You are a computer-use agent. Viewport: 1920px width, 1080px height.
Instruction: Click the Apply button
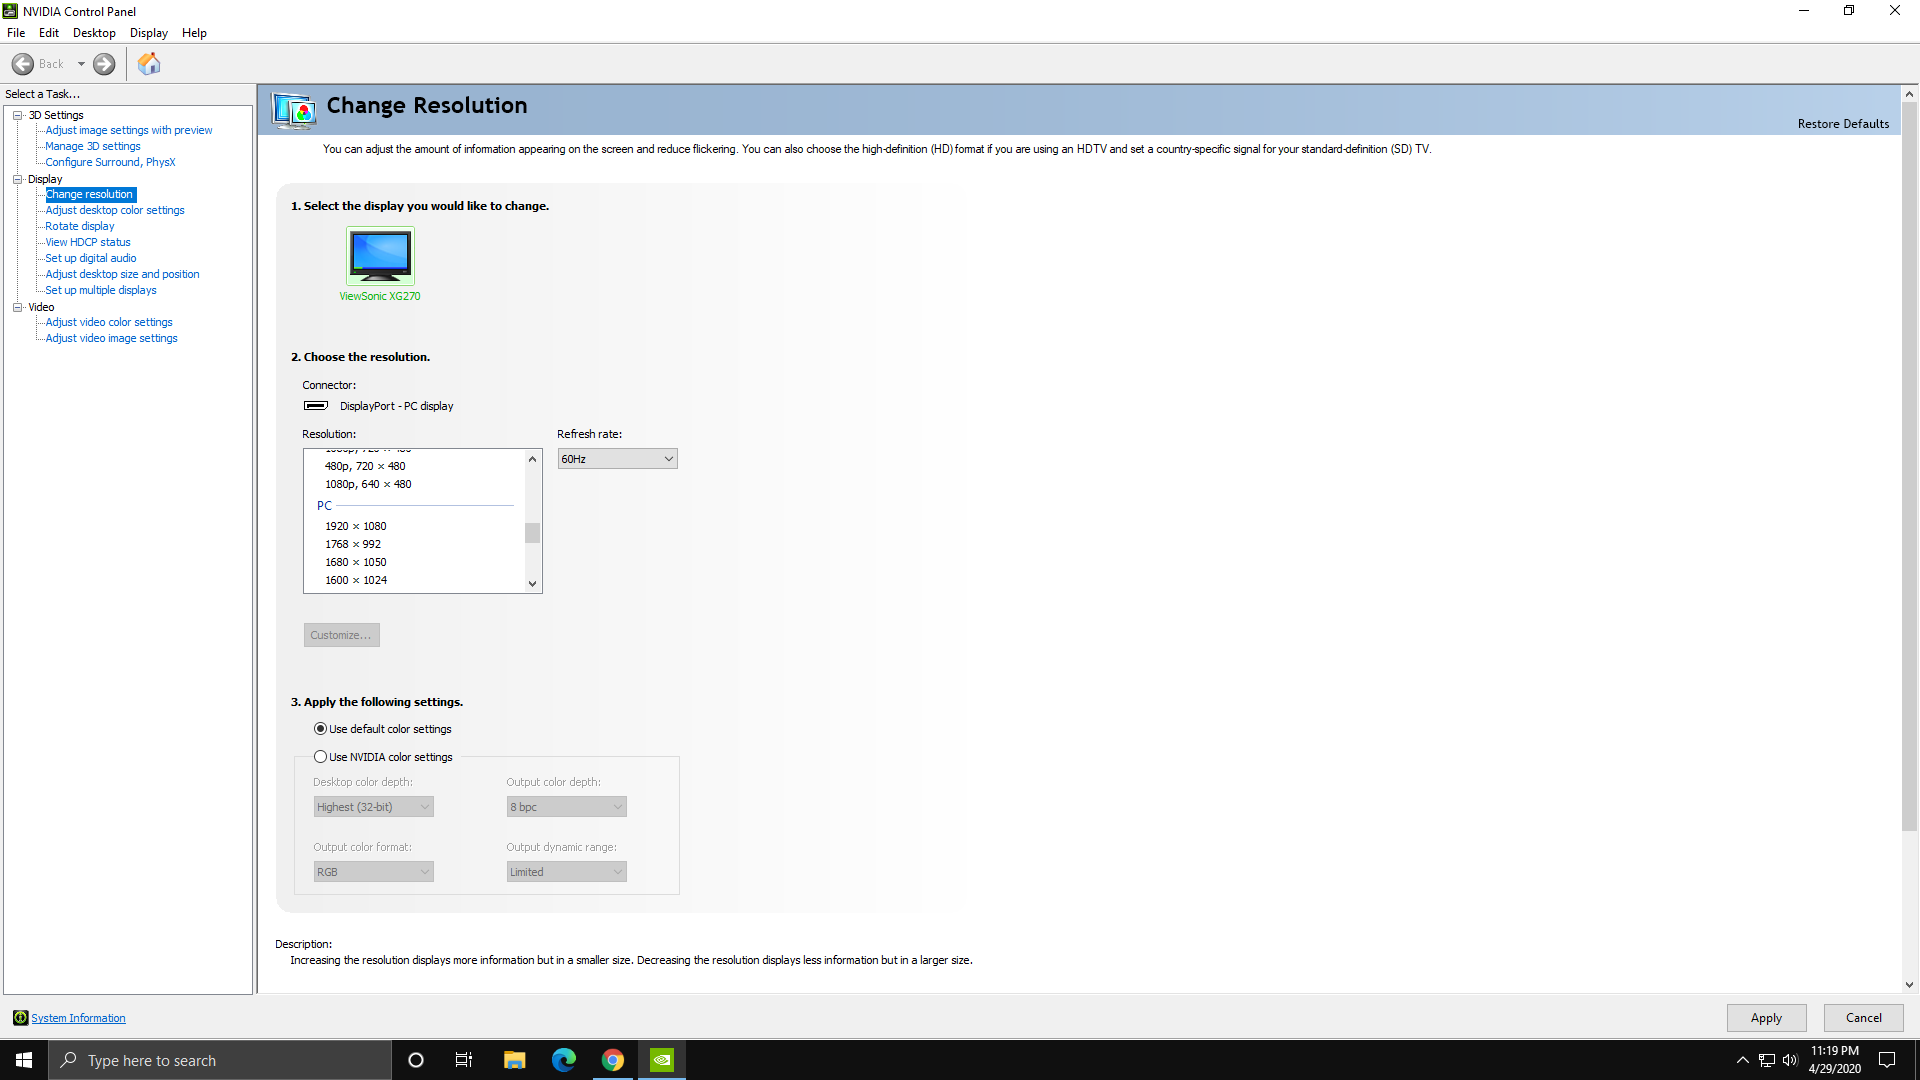click(x=1766, y=1017)
